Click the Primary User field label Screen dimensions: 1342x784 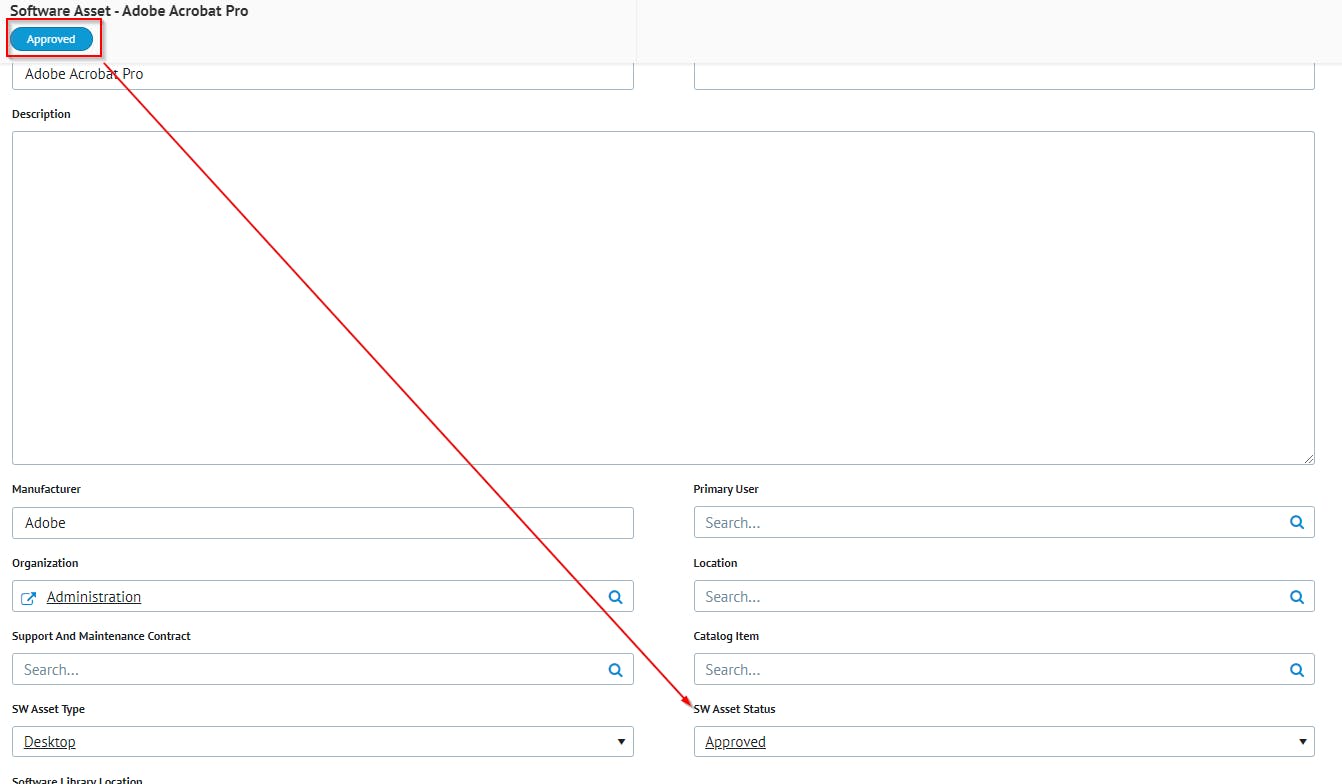pyautogui.click(x=726, y=489)
